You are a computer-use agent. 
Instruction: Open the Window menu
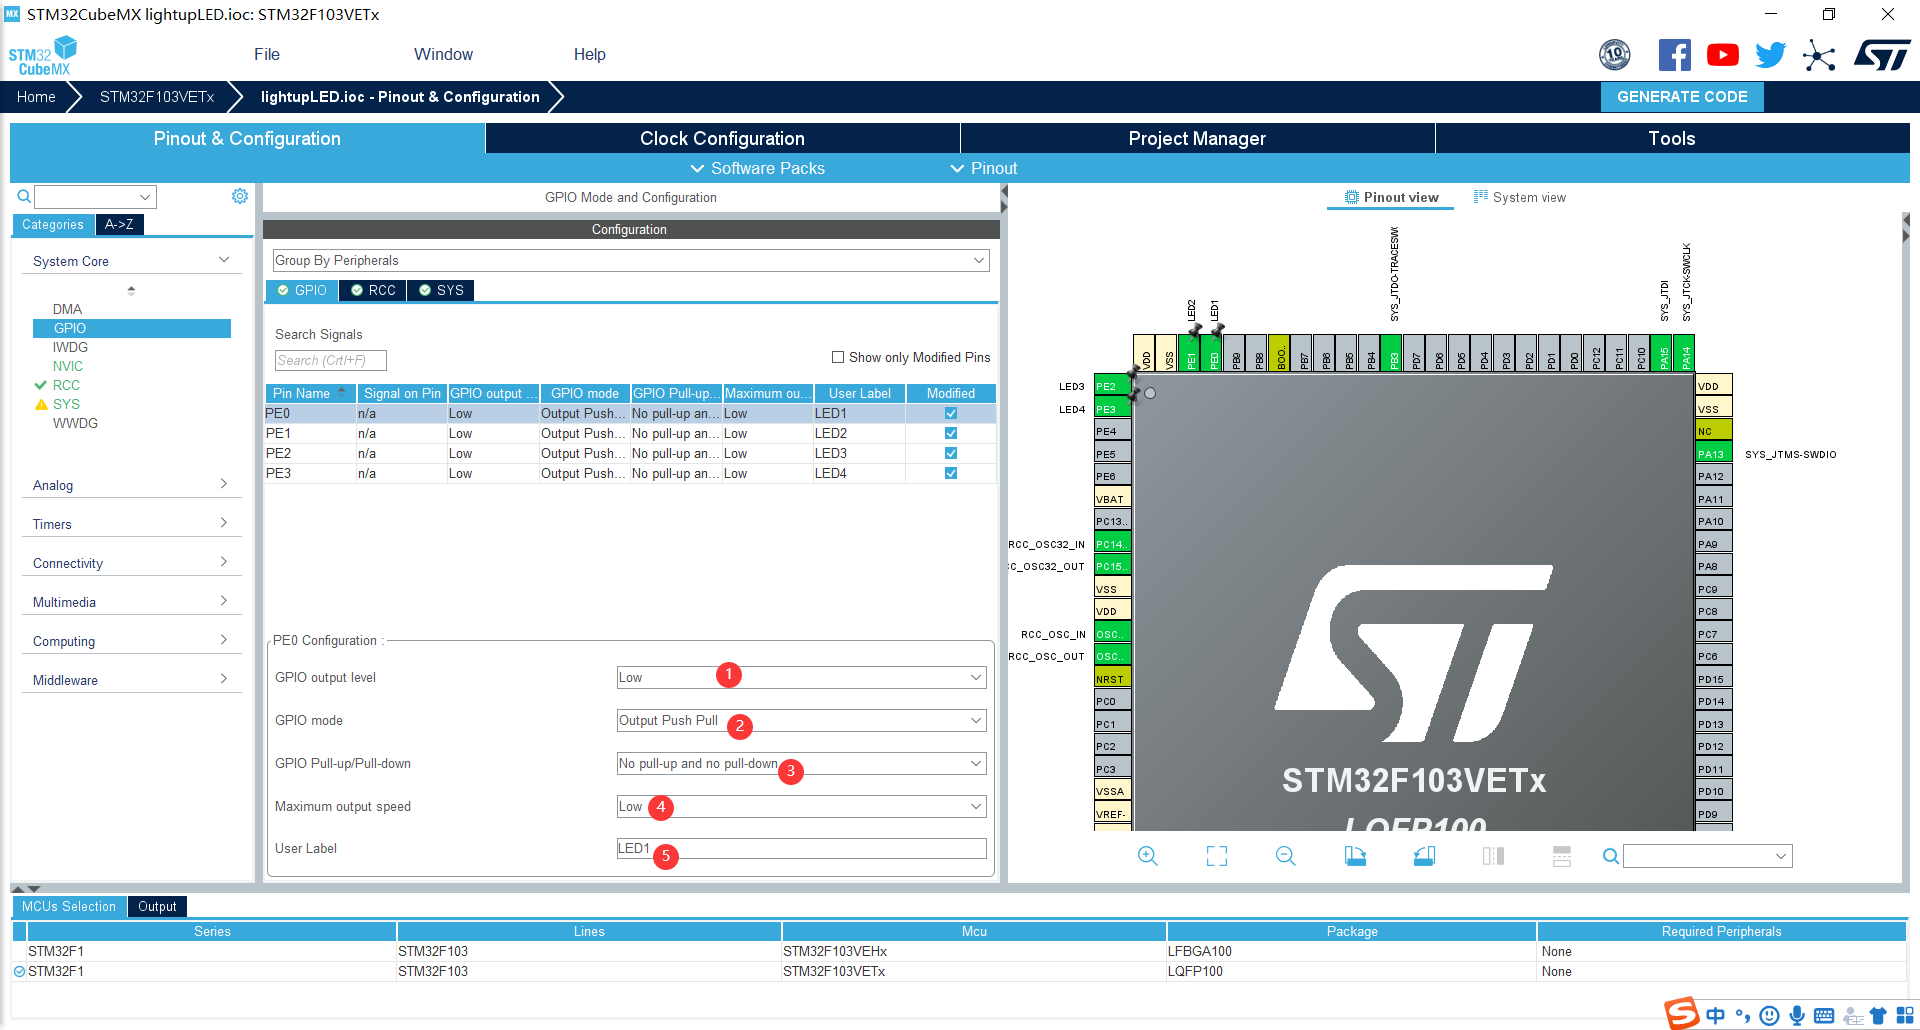pos(443,54)
